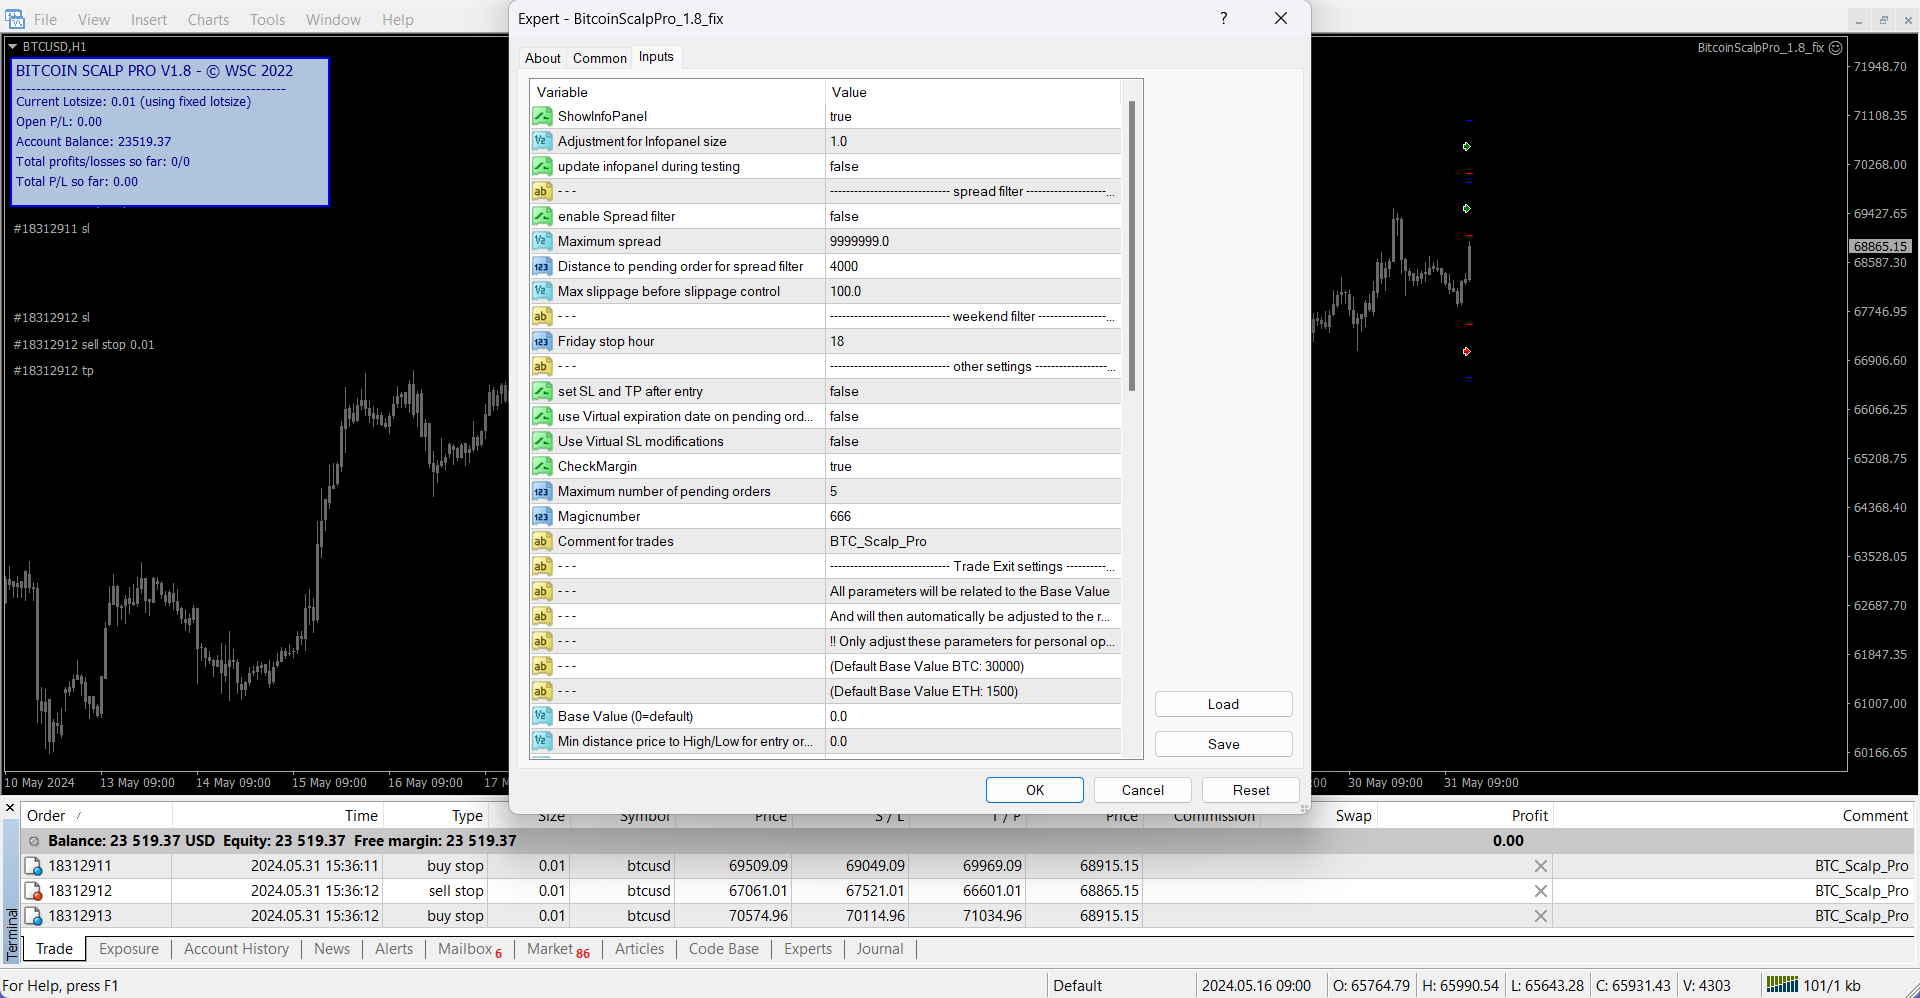
Task: Open the BTCUSD,H1 chart window dropdown triangle
Action: 13,47
